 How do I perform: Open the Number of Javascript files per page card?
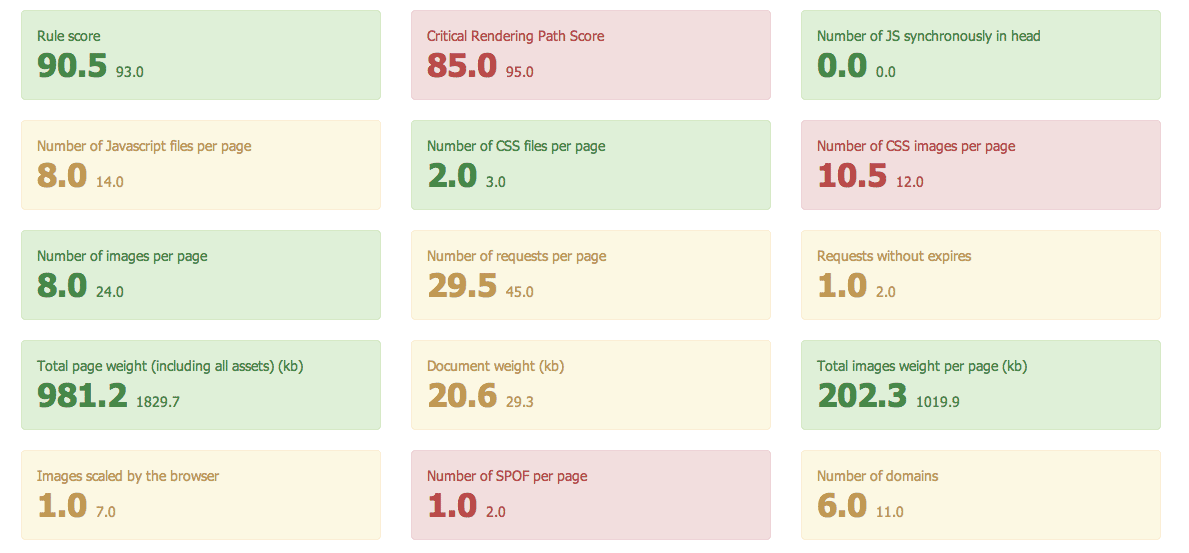(x=201, y=165)
